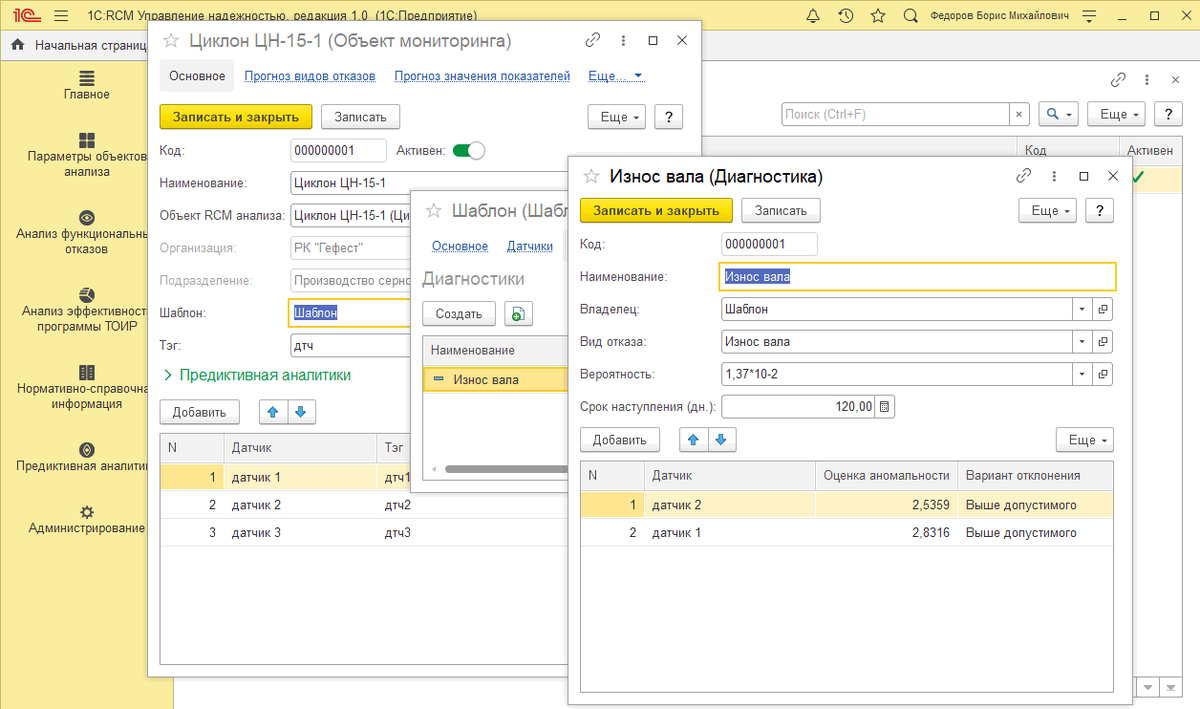Open the Главное section
Image resolution: width=1200 pixels, height=709 pixels.
(x=87, y=86)
